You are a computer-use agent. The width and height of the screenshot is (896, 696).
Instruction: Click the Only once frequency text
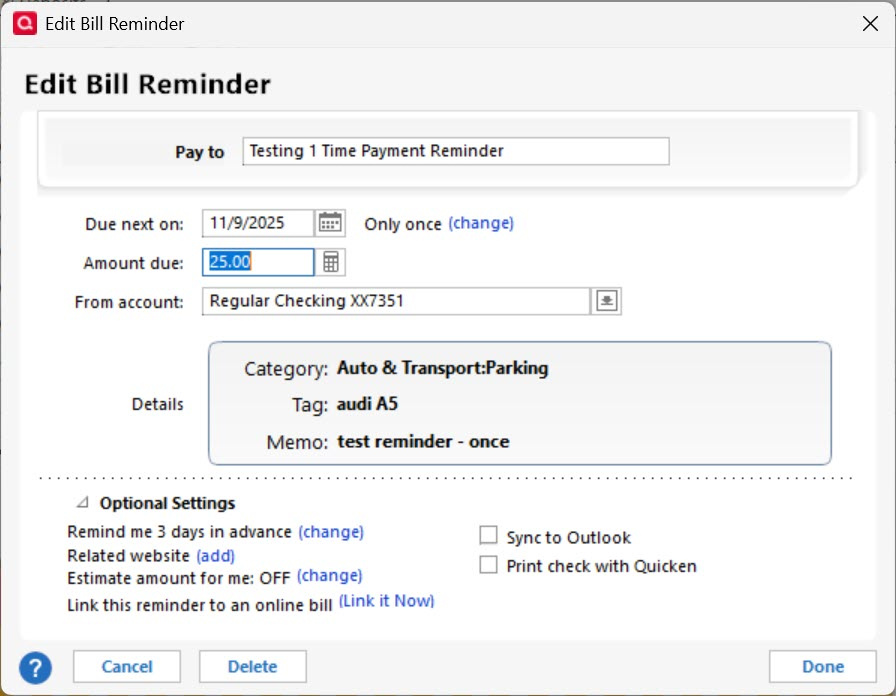[403, 224]
